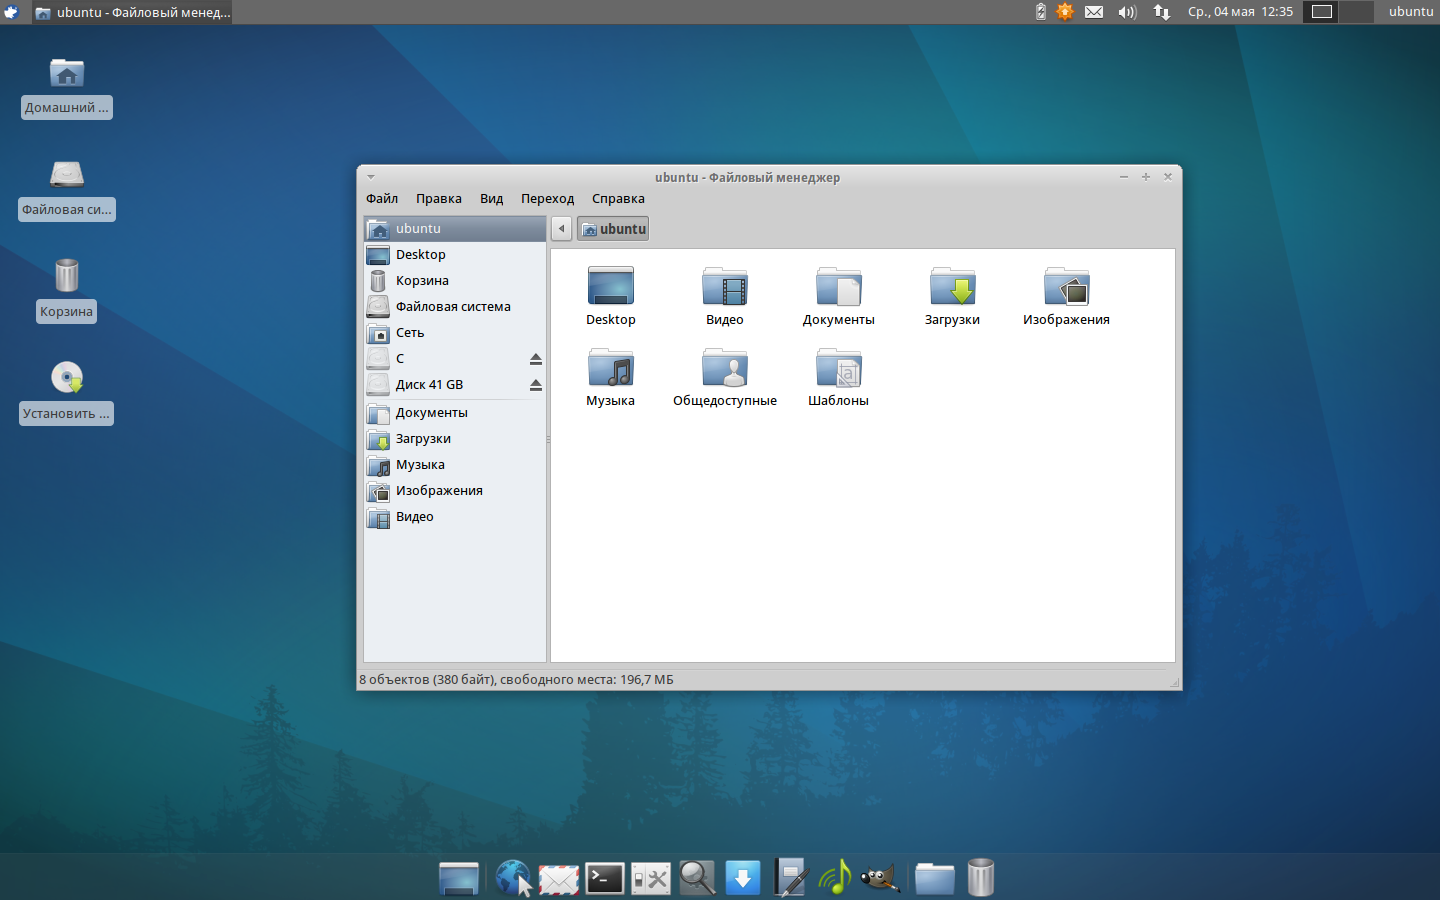Screen dimensions: 1440x900
Task: Click the ubuntu path bar button
Action: [613, 229]
